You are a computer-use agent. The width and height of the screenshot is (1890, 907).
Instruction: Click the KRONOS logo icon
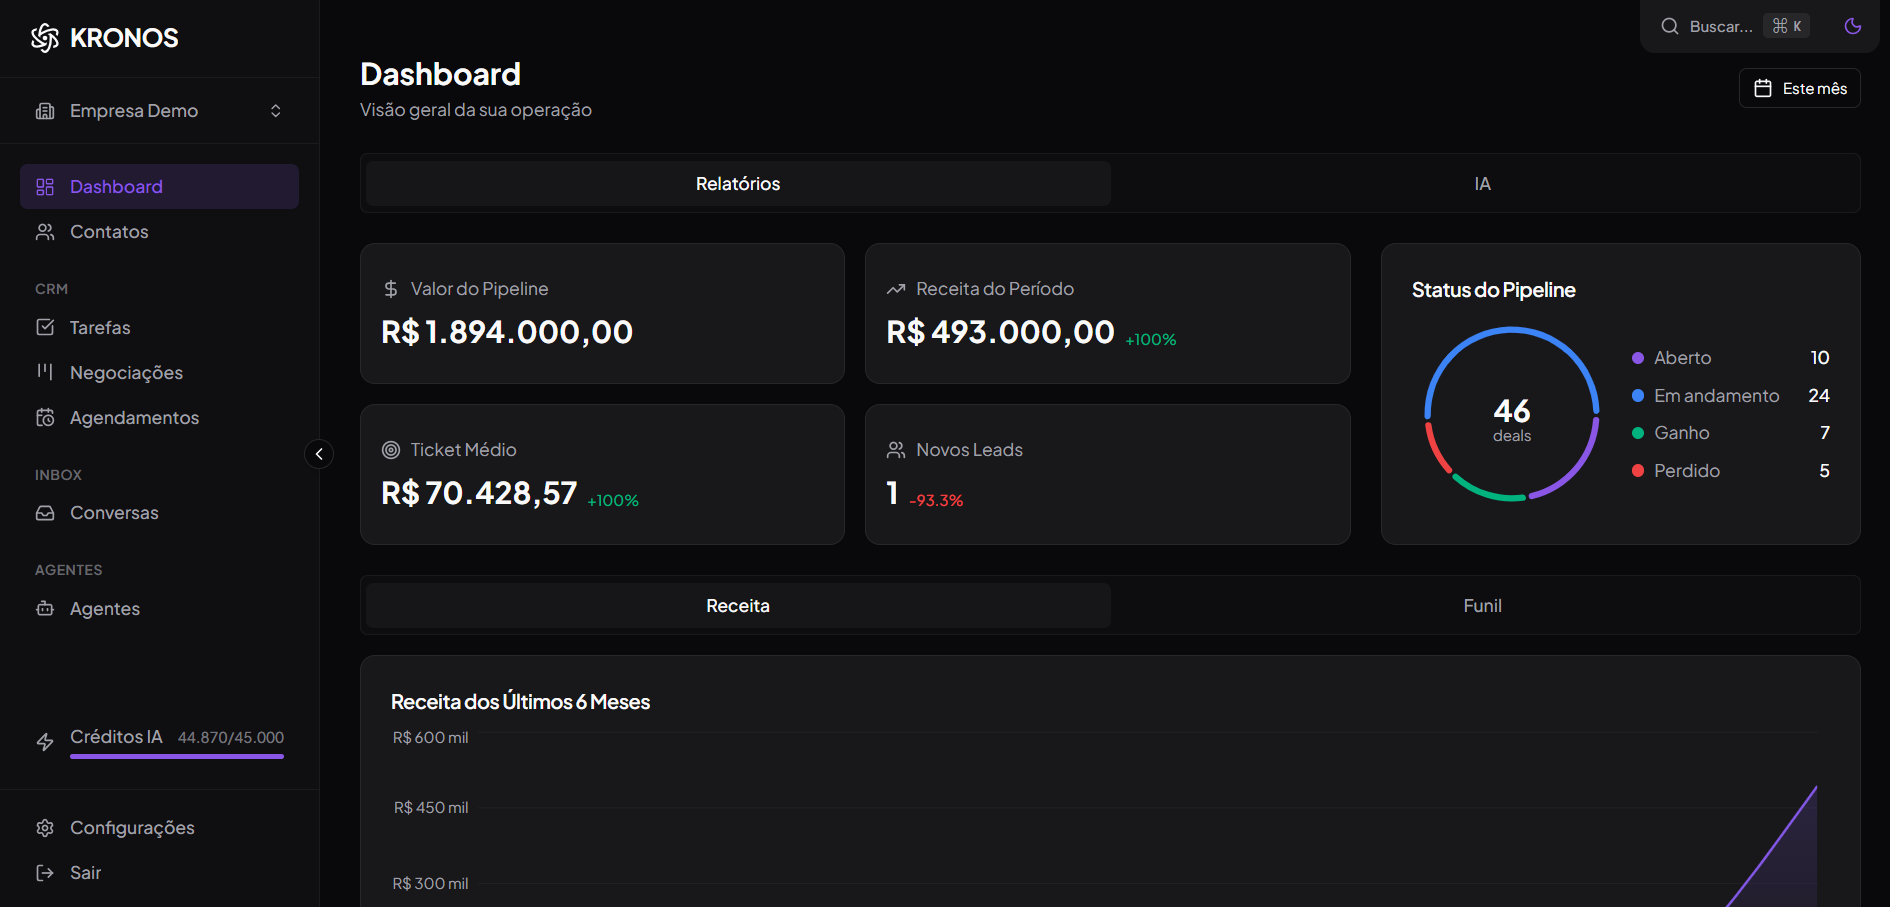pyautogui.click(x=44, y=37)
